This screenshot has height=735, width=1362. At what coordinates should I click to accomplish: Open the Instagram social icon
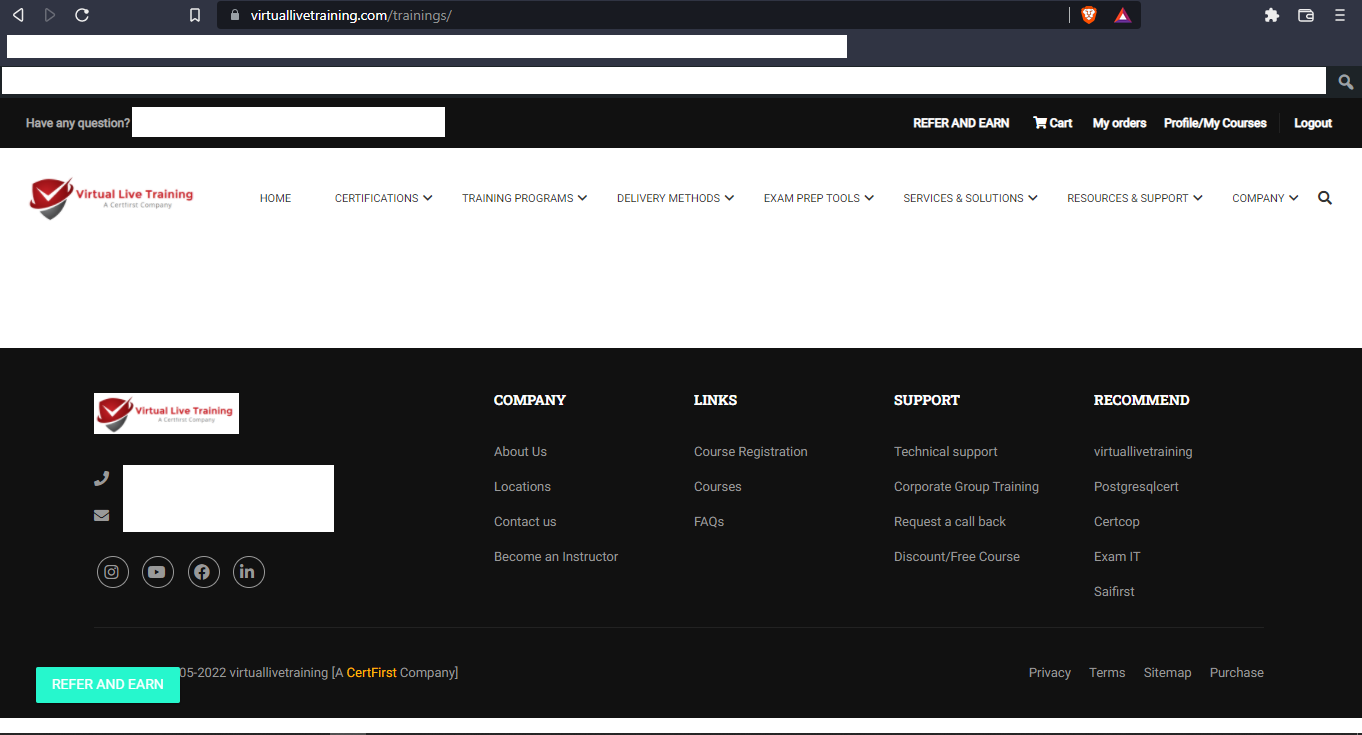pyautogui.click(x=113, y=572)
